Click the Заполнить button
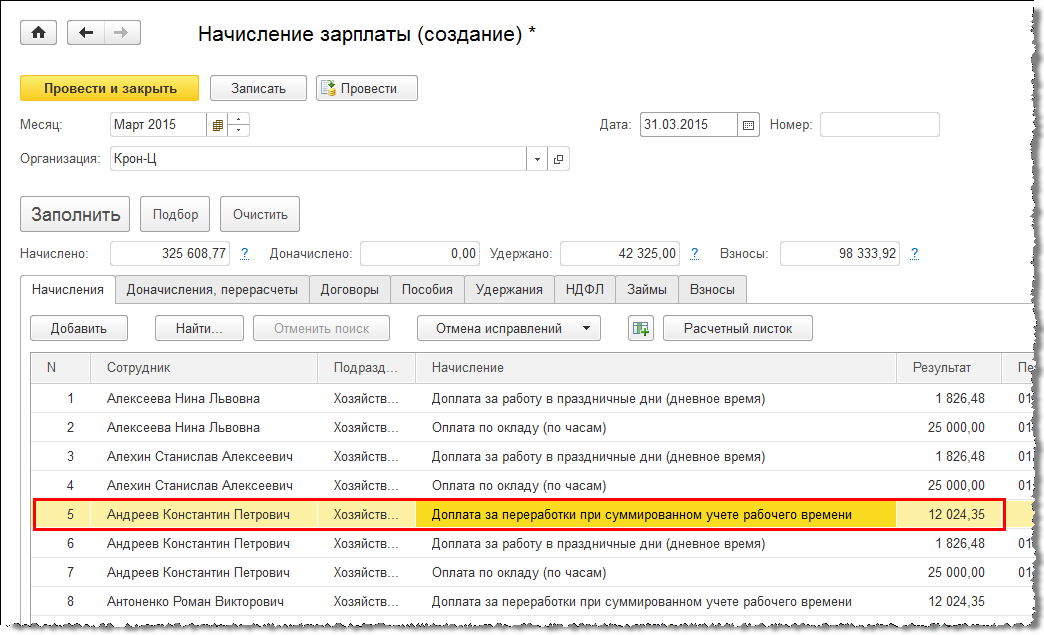Viewport: 1044px width, 635px height. tap(75, 214)
